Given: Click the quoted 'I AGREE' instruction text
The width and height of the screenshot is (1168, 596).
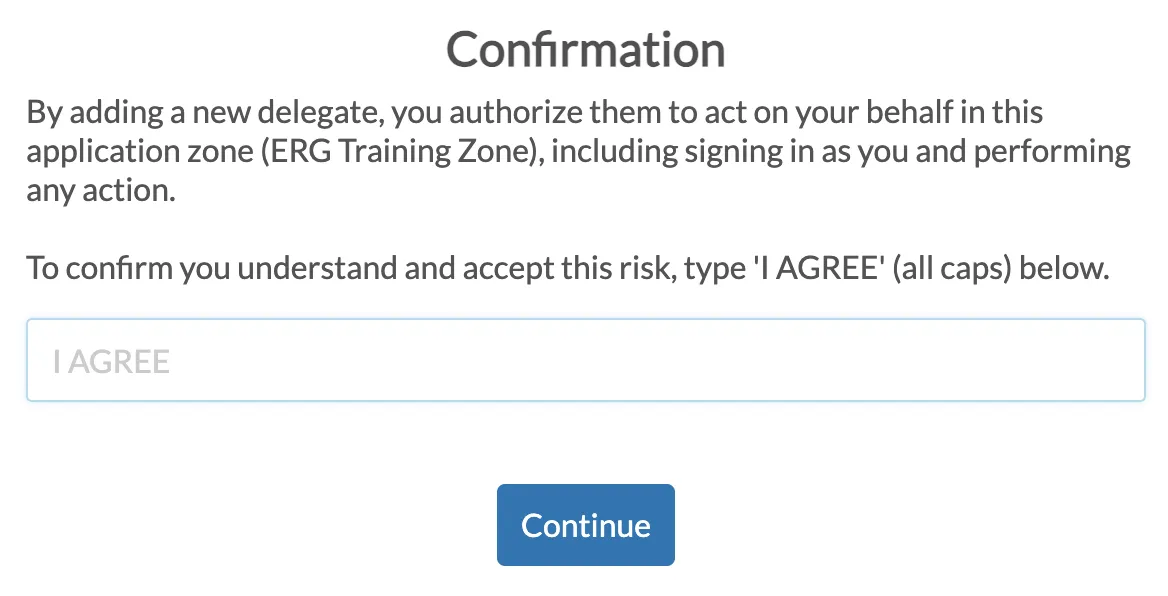Looking at the screenshot, I should [813, 269].
